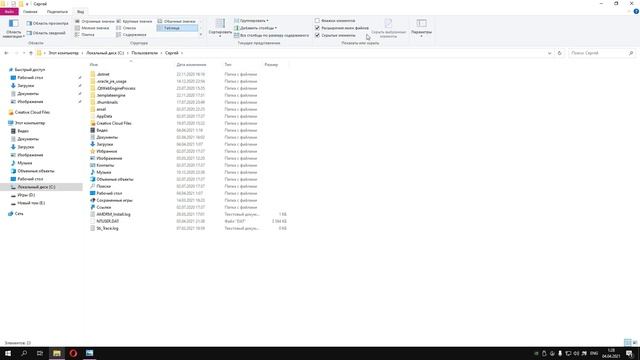Uncheck the Скрытые элементы checkbox
The image size is (640, 360).
click(x=317, y=35)
